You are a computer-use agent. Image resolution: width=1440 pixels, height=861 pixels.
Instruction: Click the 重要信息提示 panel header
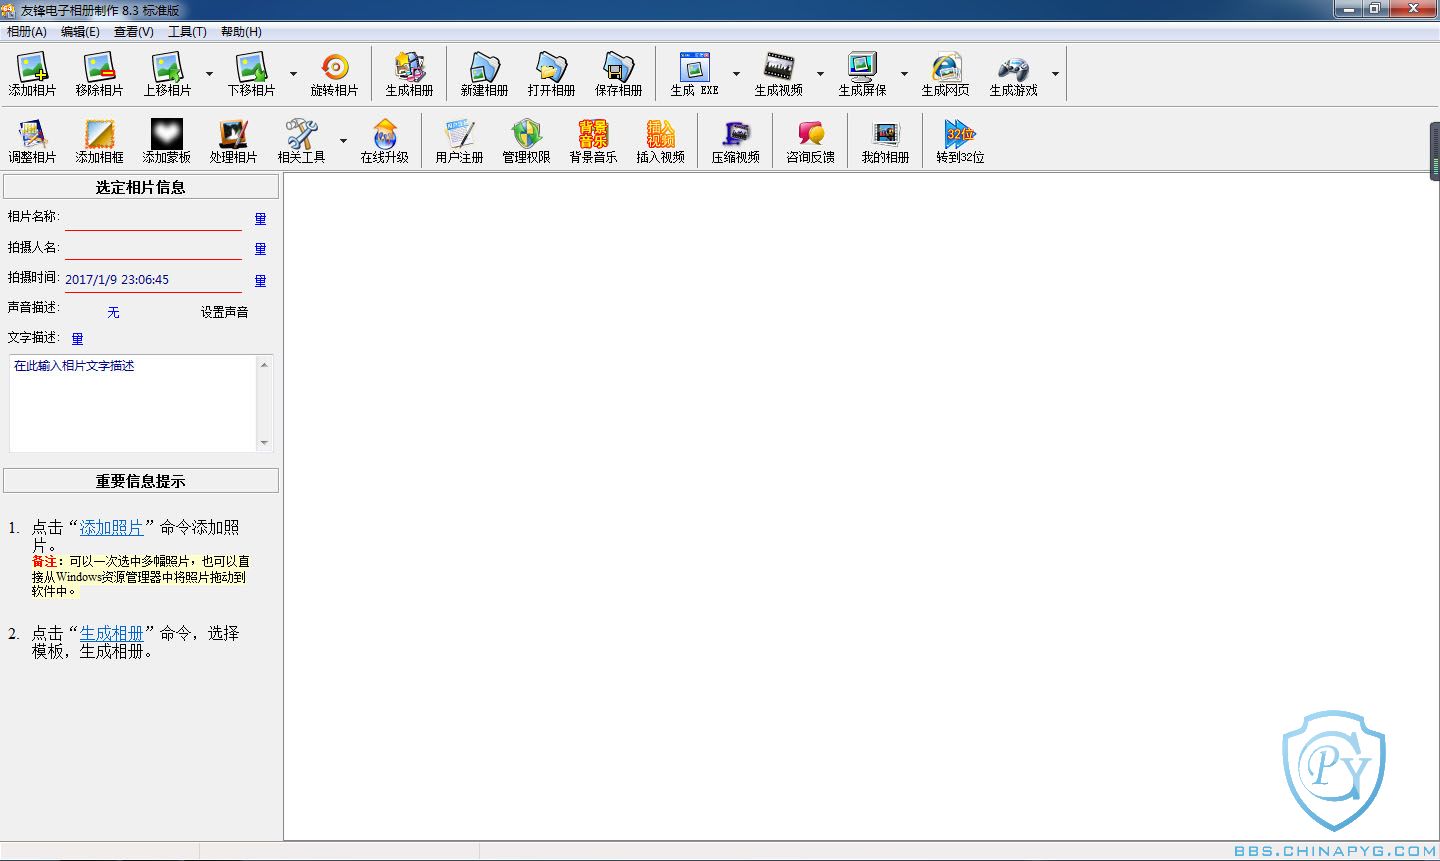pos(141,481)
